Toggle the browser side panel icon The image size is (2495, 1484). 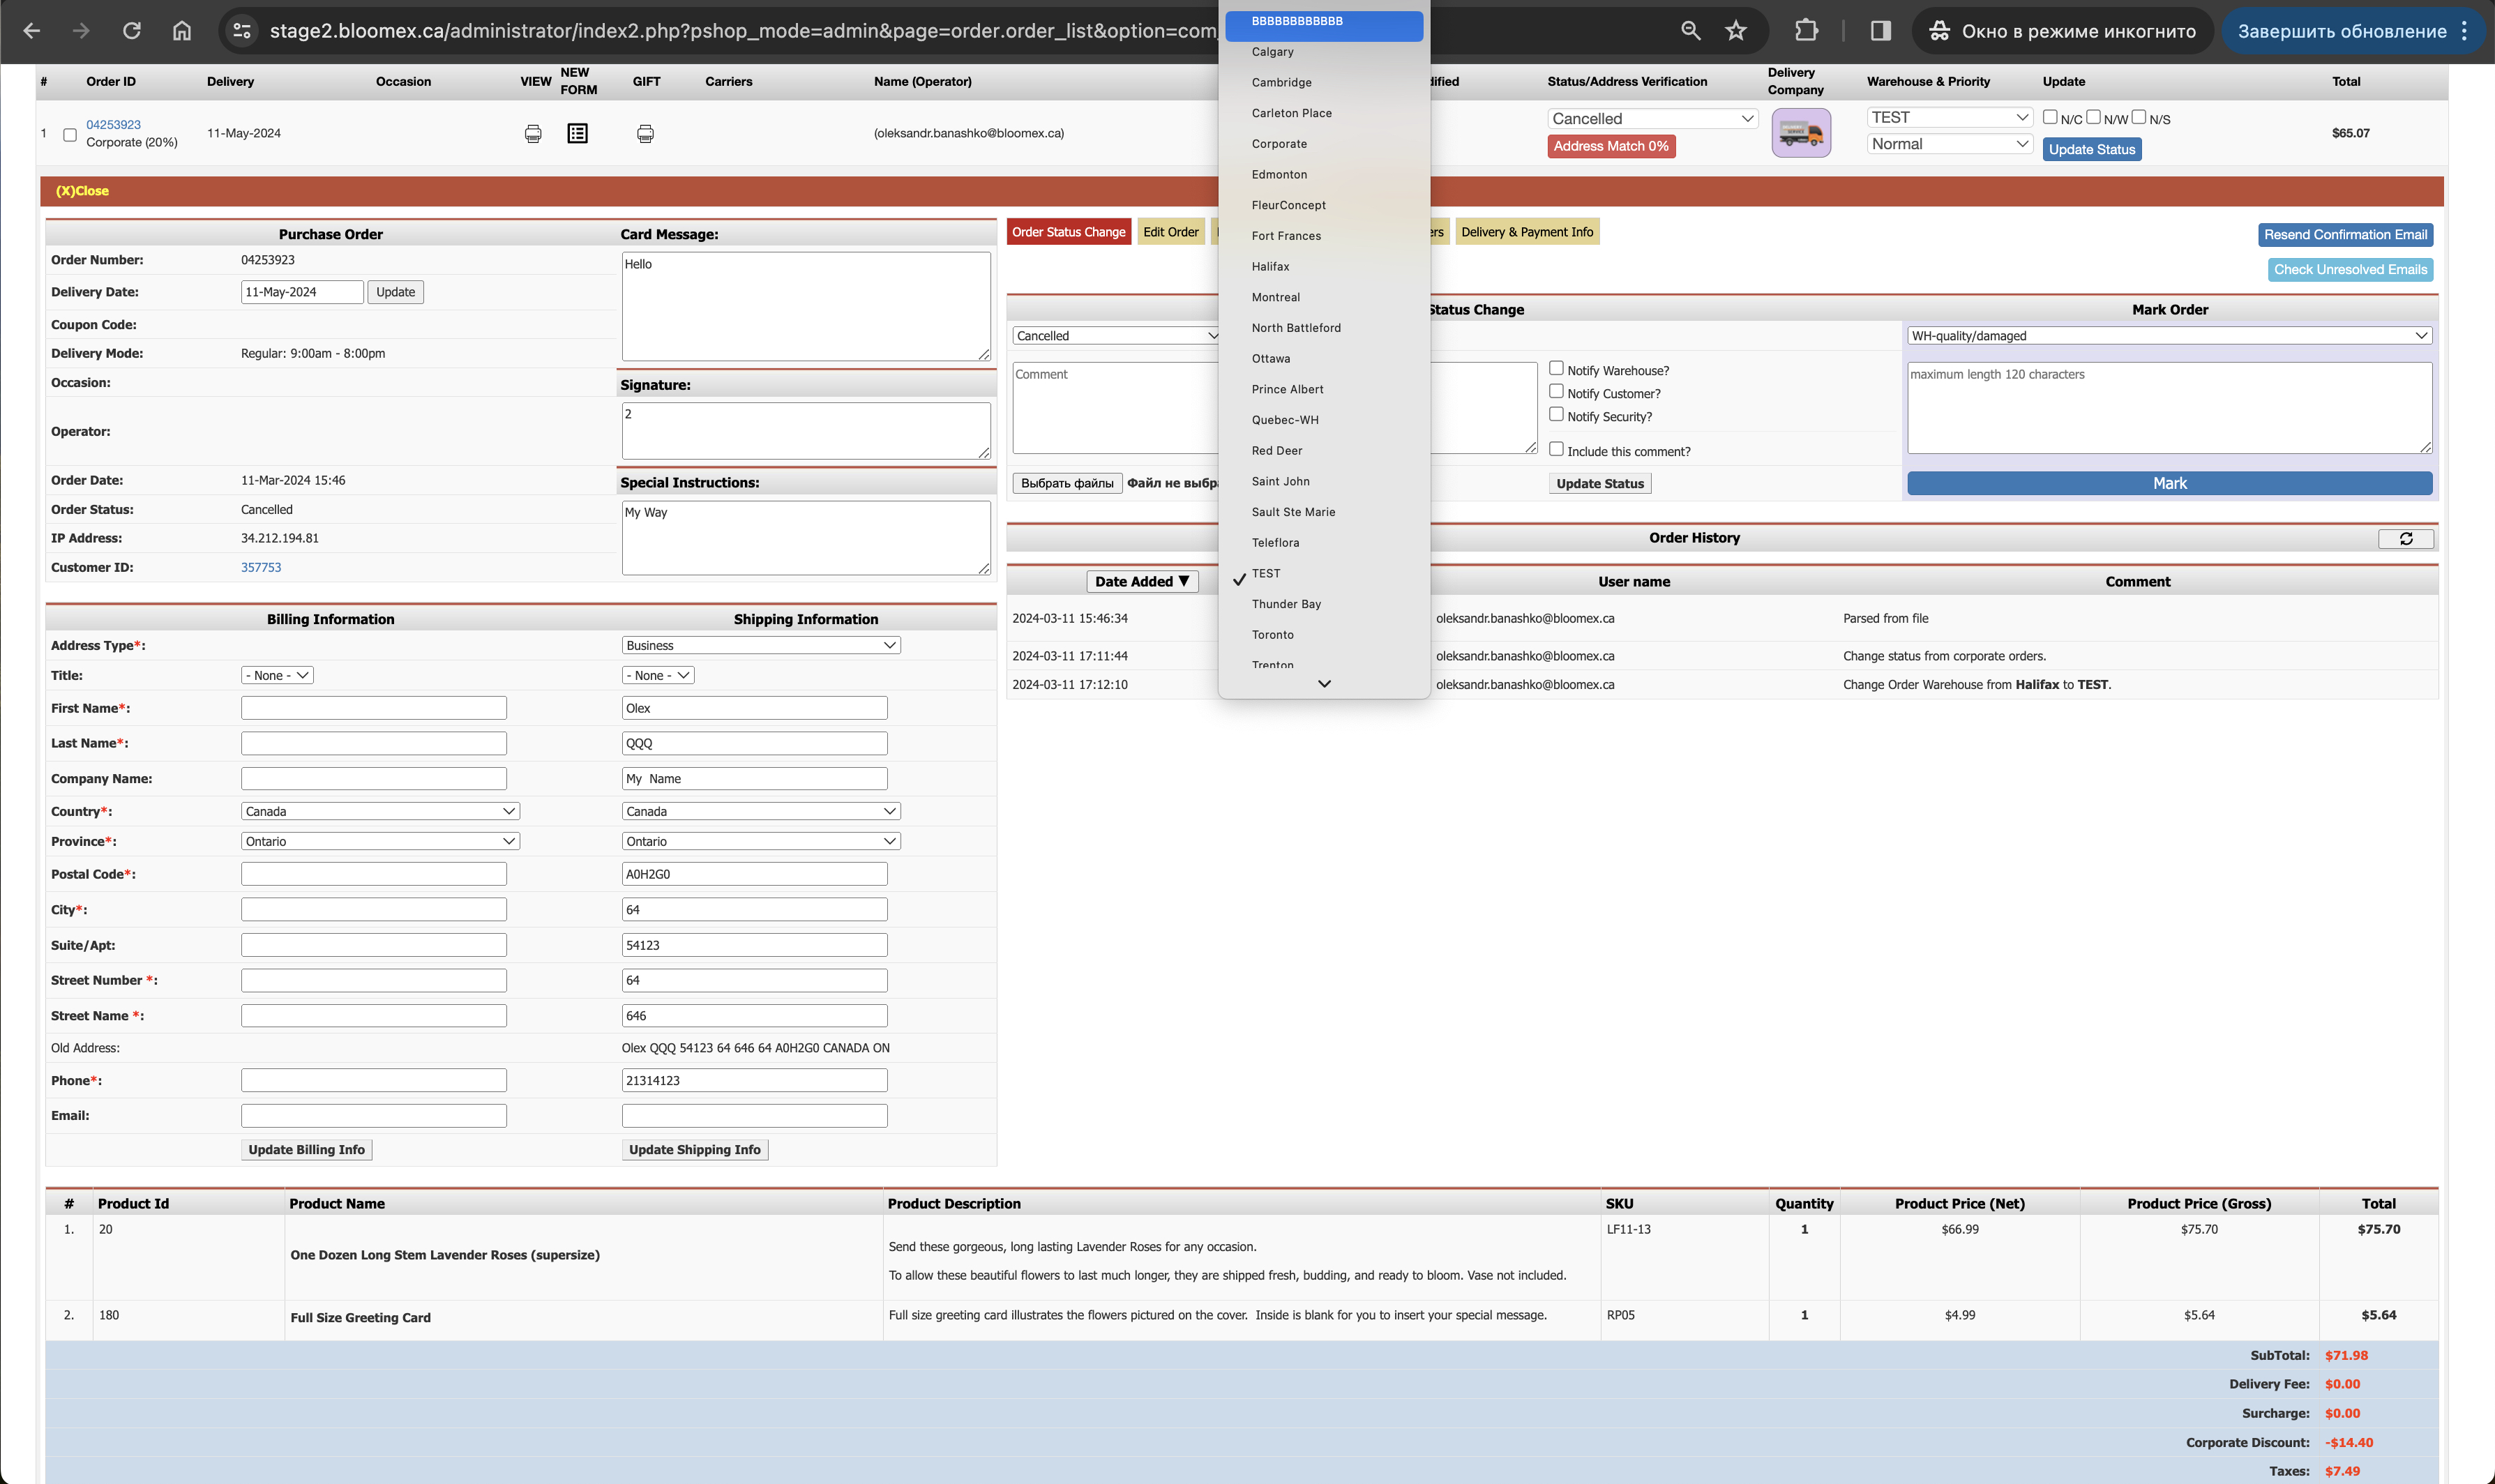[1880, 31]
